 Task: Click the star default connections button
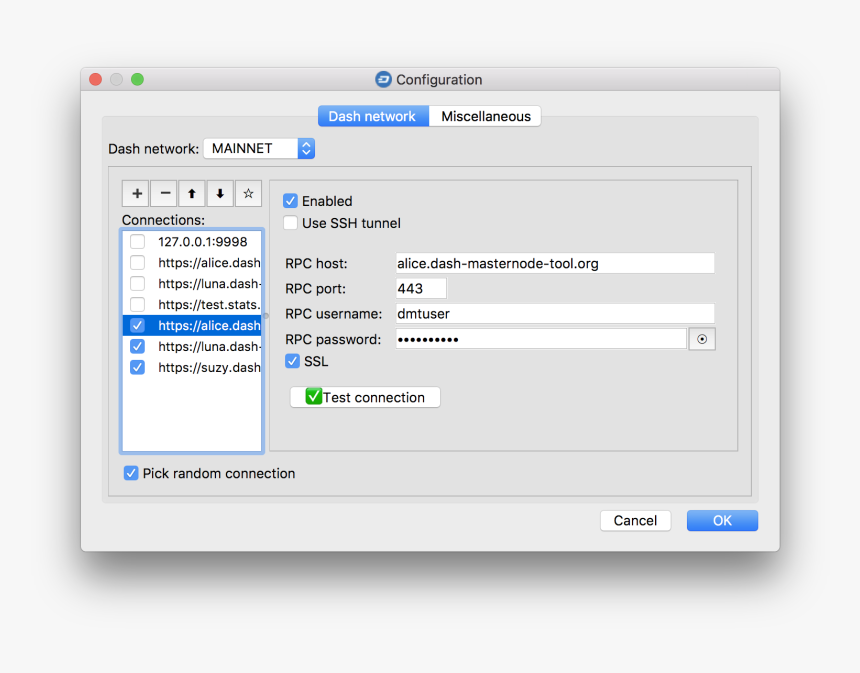248,194
